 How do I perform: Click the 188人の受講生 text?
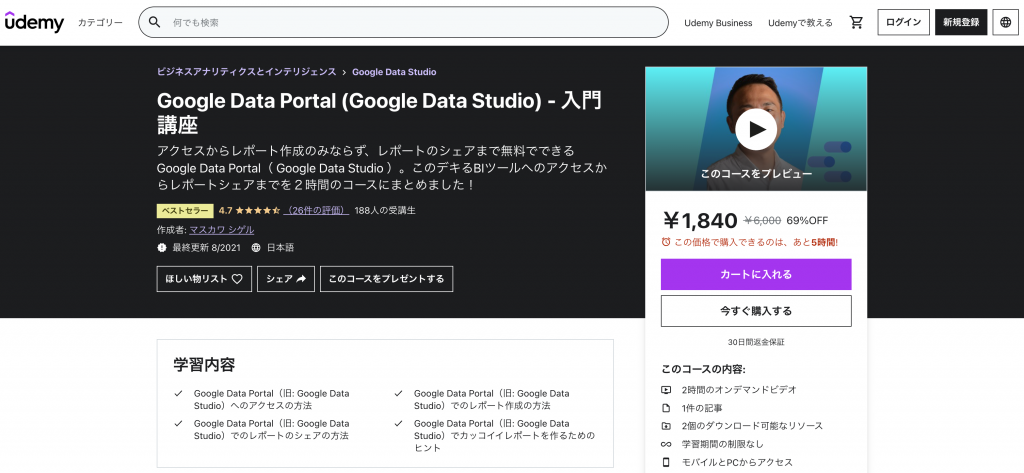click(385, 210)
